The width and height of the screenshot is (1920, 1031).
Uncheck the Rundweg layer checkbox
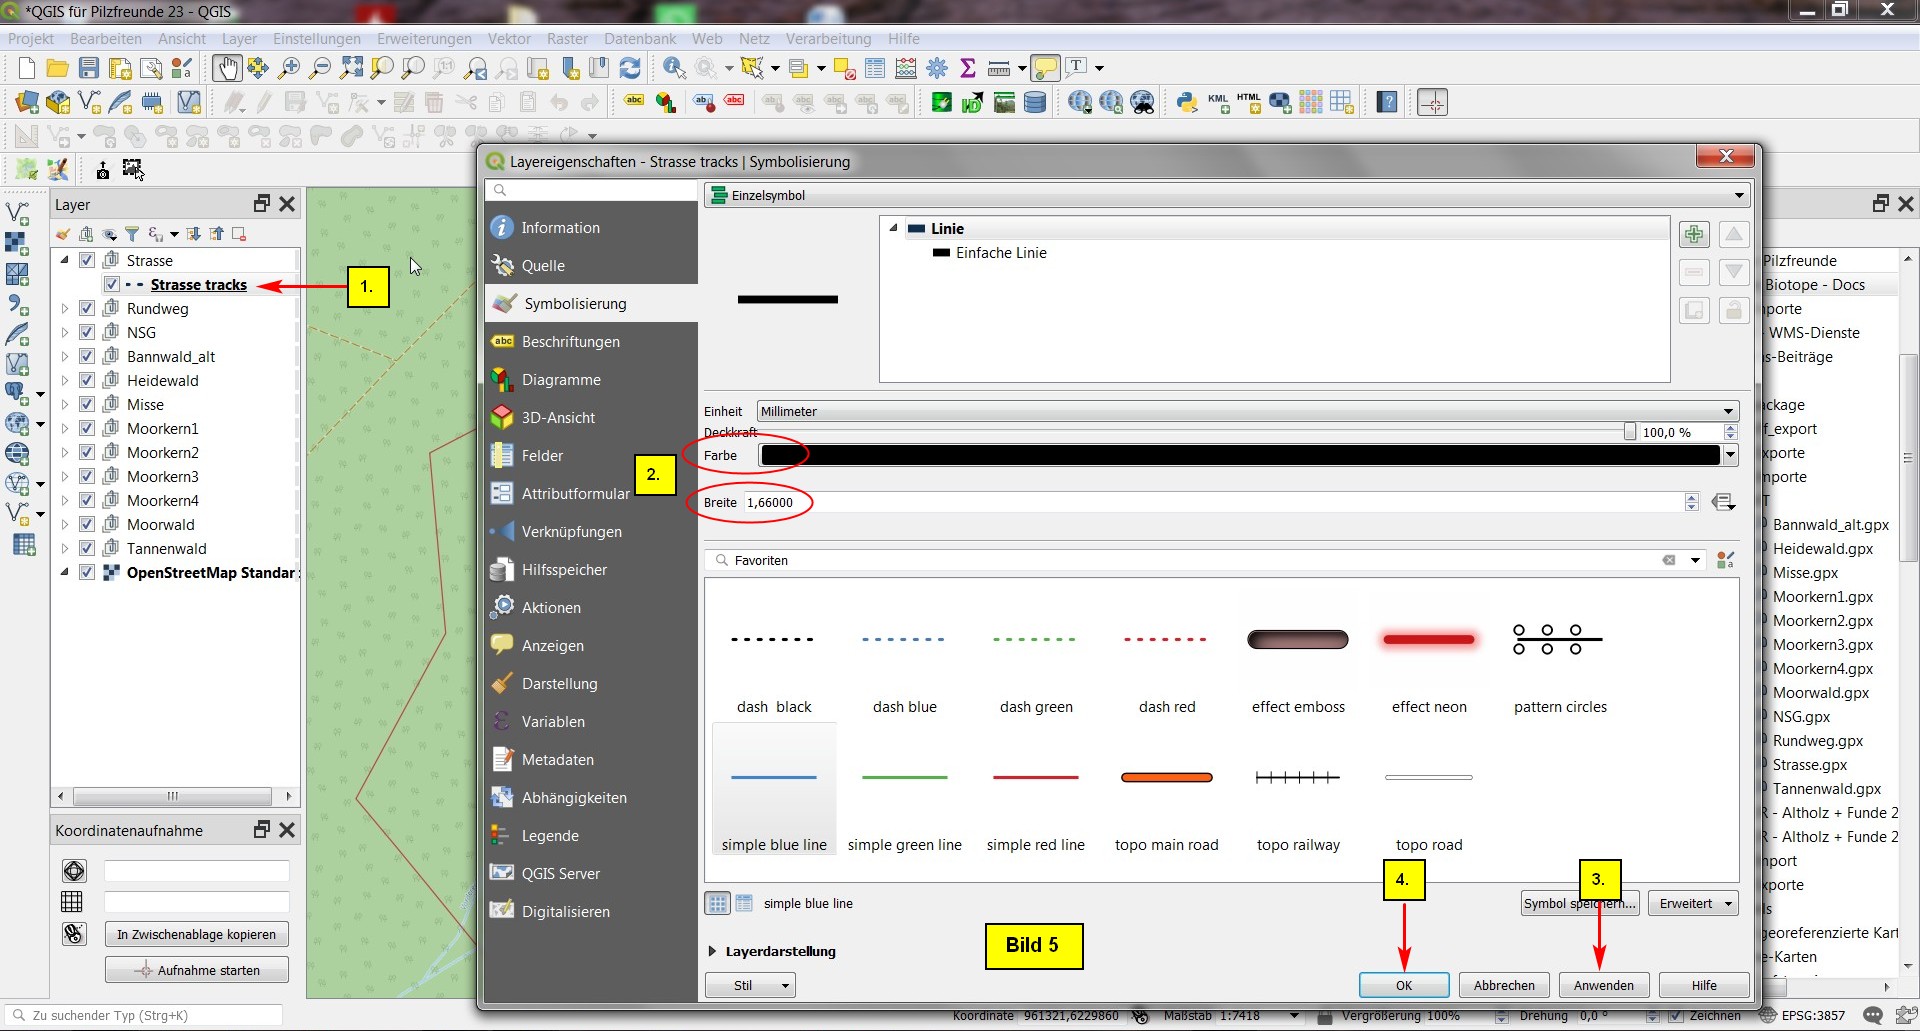tap(87, 308)
